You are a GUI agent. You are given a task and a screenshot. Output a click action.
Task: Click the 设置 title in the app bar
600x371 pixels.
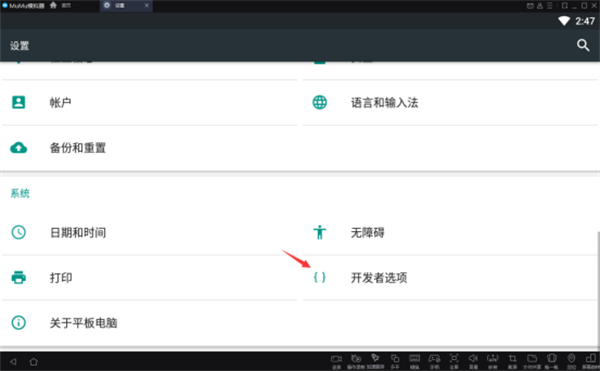click(20, 46)
